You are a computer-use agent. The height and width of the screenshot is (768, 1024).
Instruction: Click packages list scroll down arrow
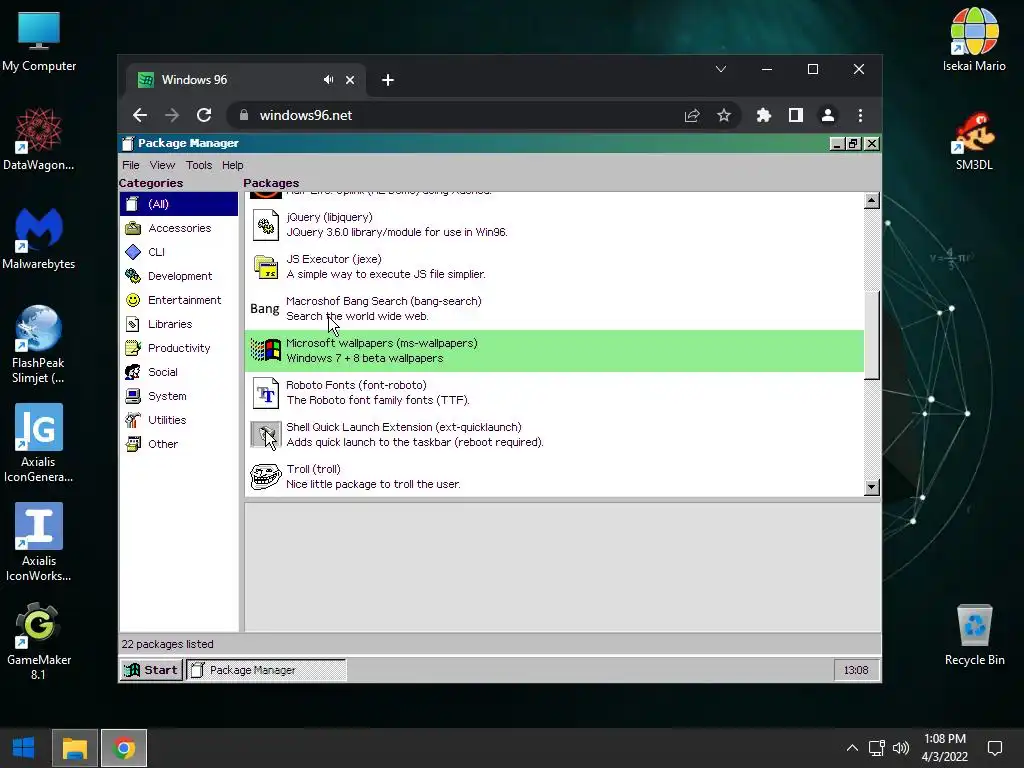point(871,487)
